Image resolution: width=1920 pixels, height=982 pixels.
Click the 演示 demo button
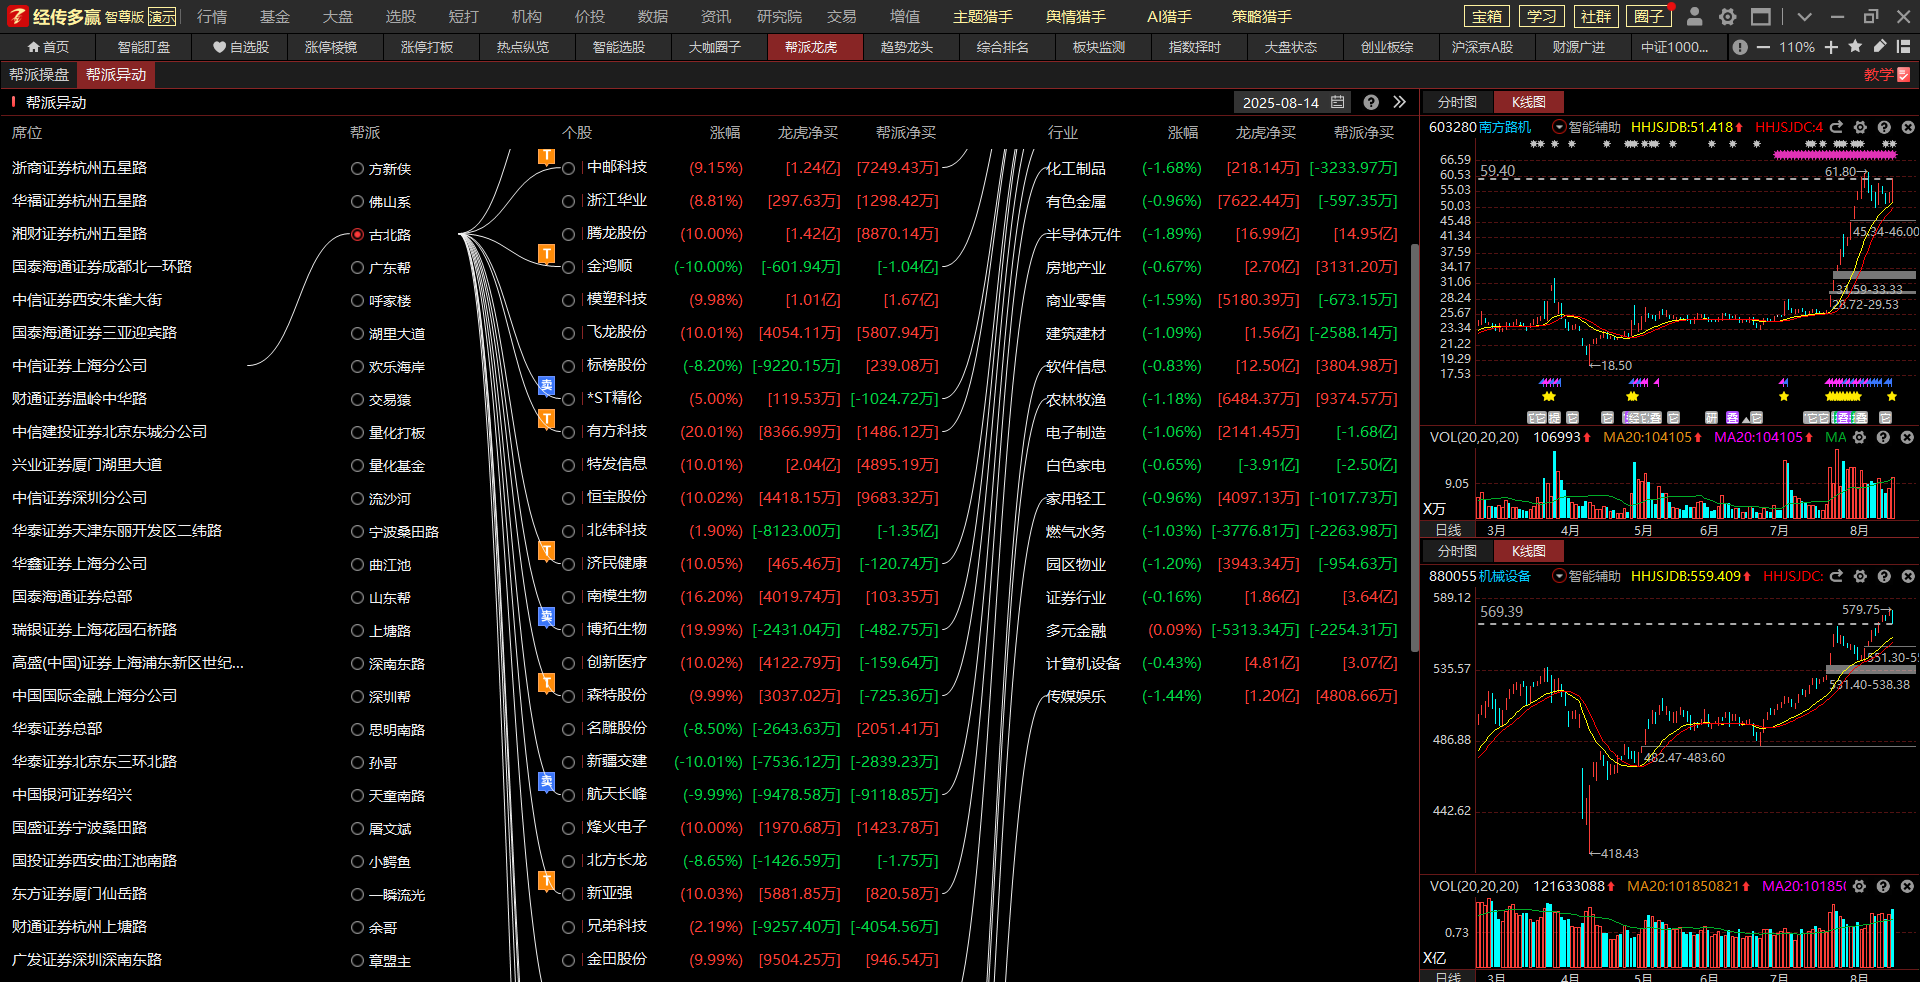pos(162,16)
